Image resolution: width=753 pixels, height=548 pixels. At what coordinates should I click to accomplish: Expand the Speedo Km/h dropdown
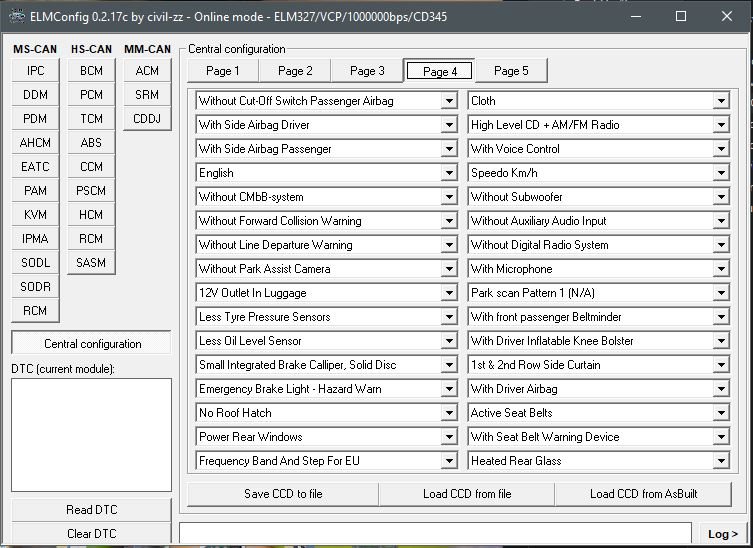point(721,173)
